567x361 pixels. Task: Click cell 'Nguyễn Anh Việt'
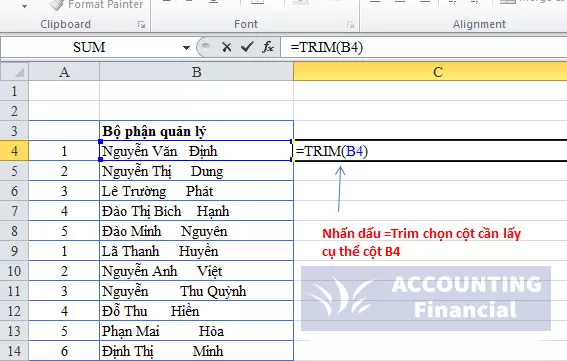[196, 271]
